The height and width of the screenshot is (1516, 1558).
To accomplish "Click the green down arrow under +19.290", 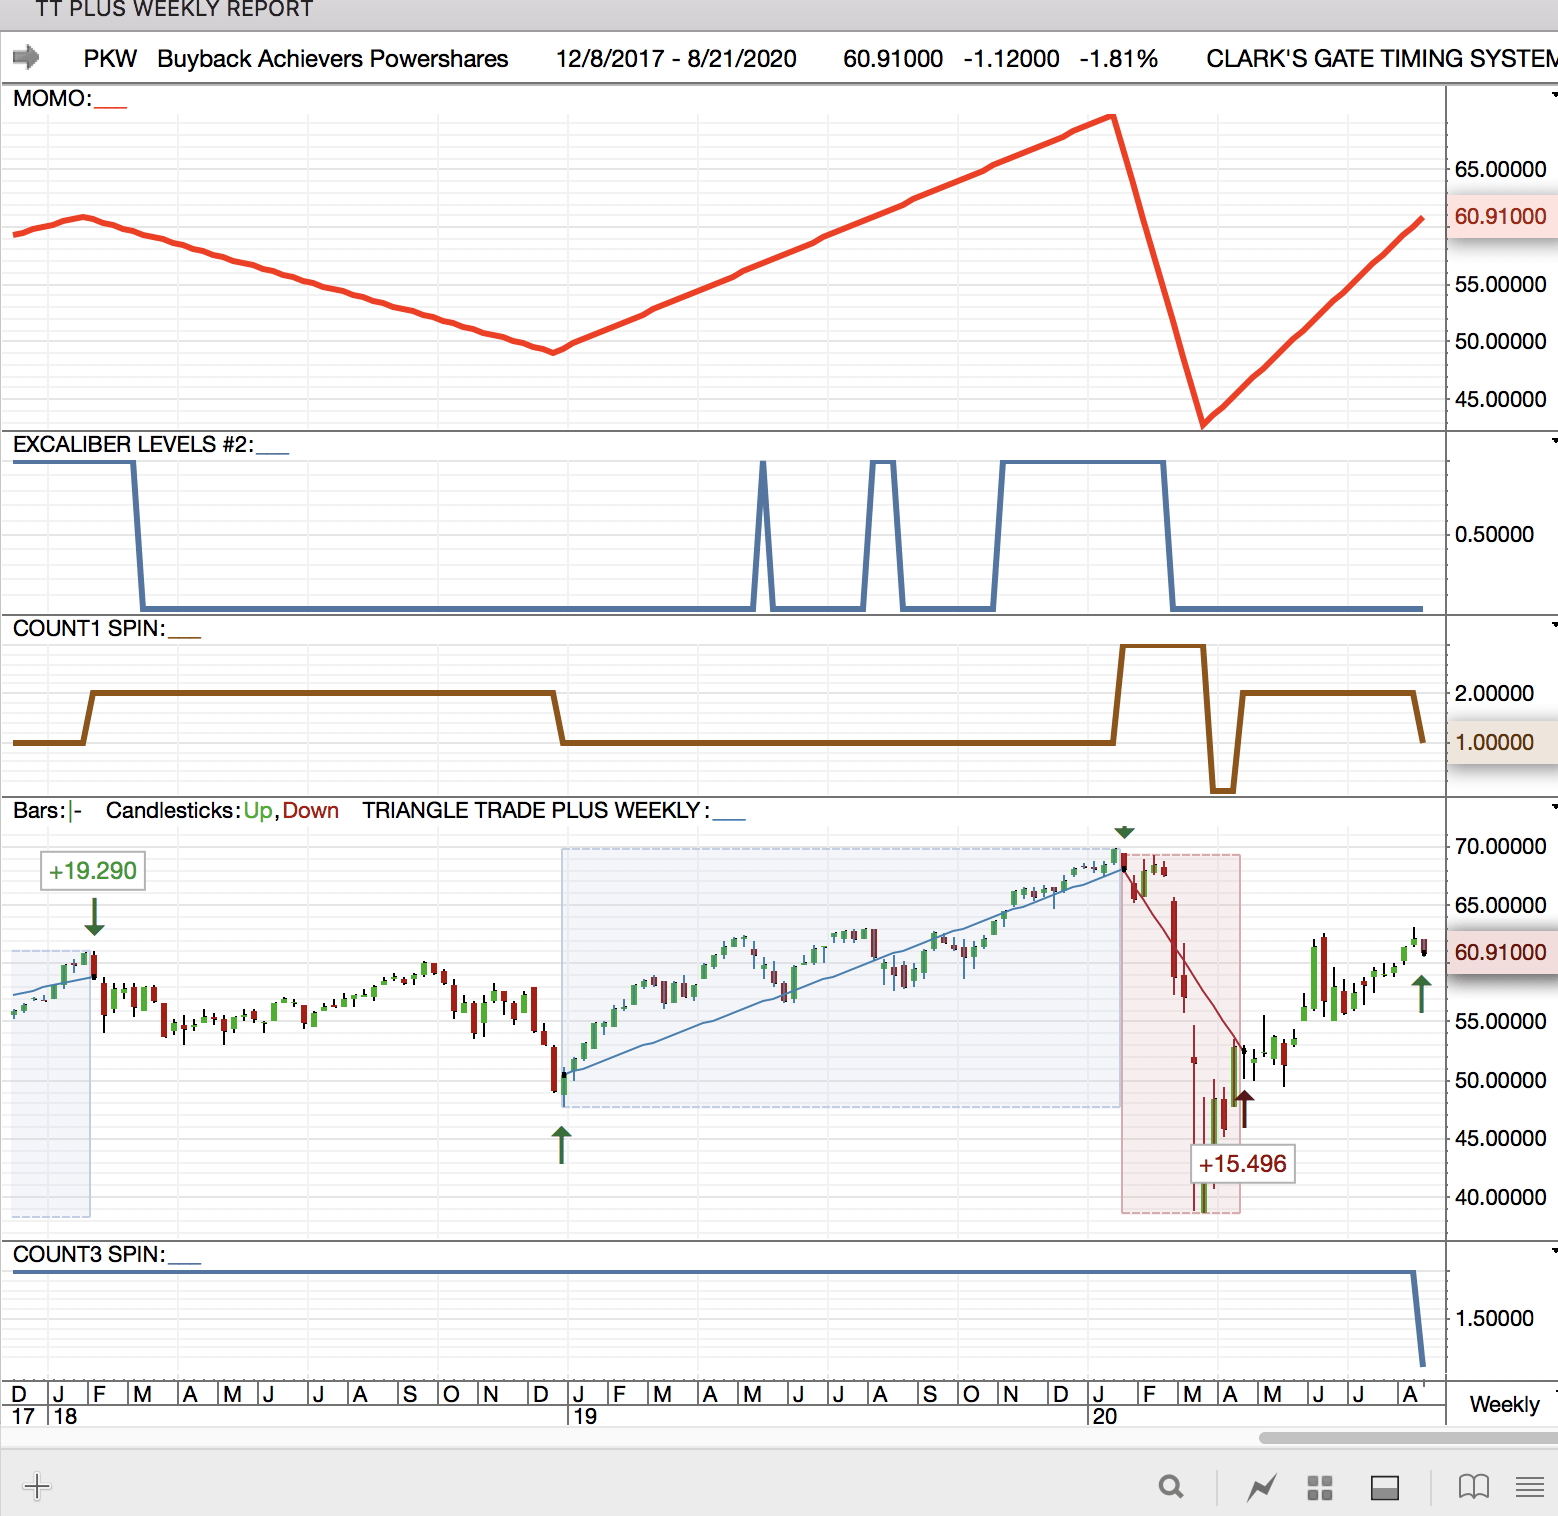I will click(94, 916).
